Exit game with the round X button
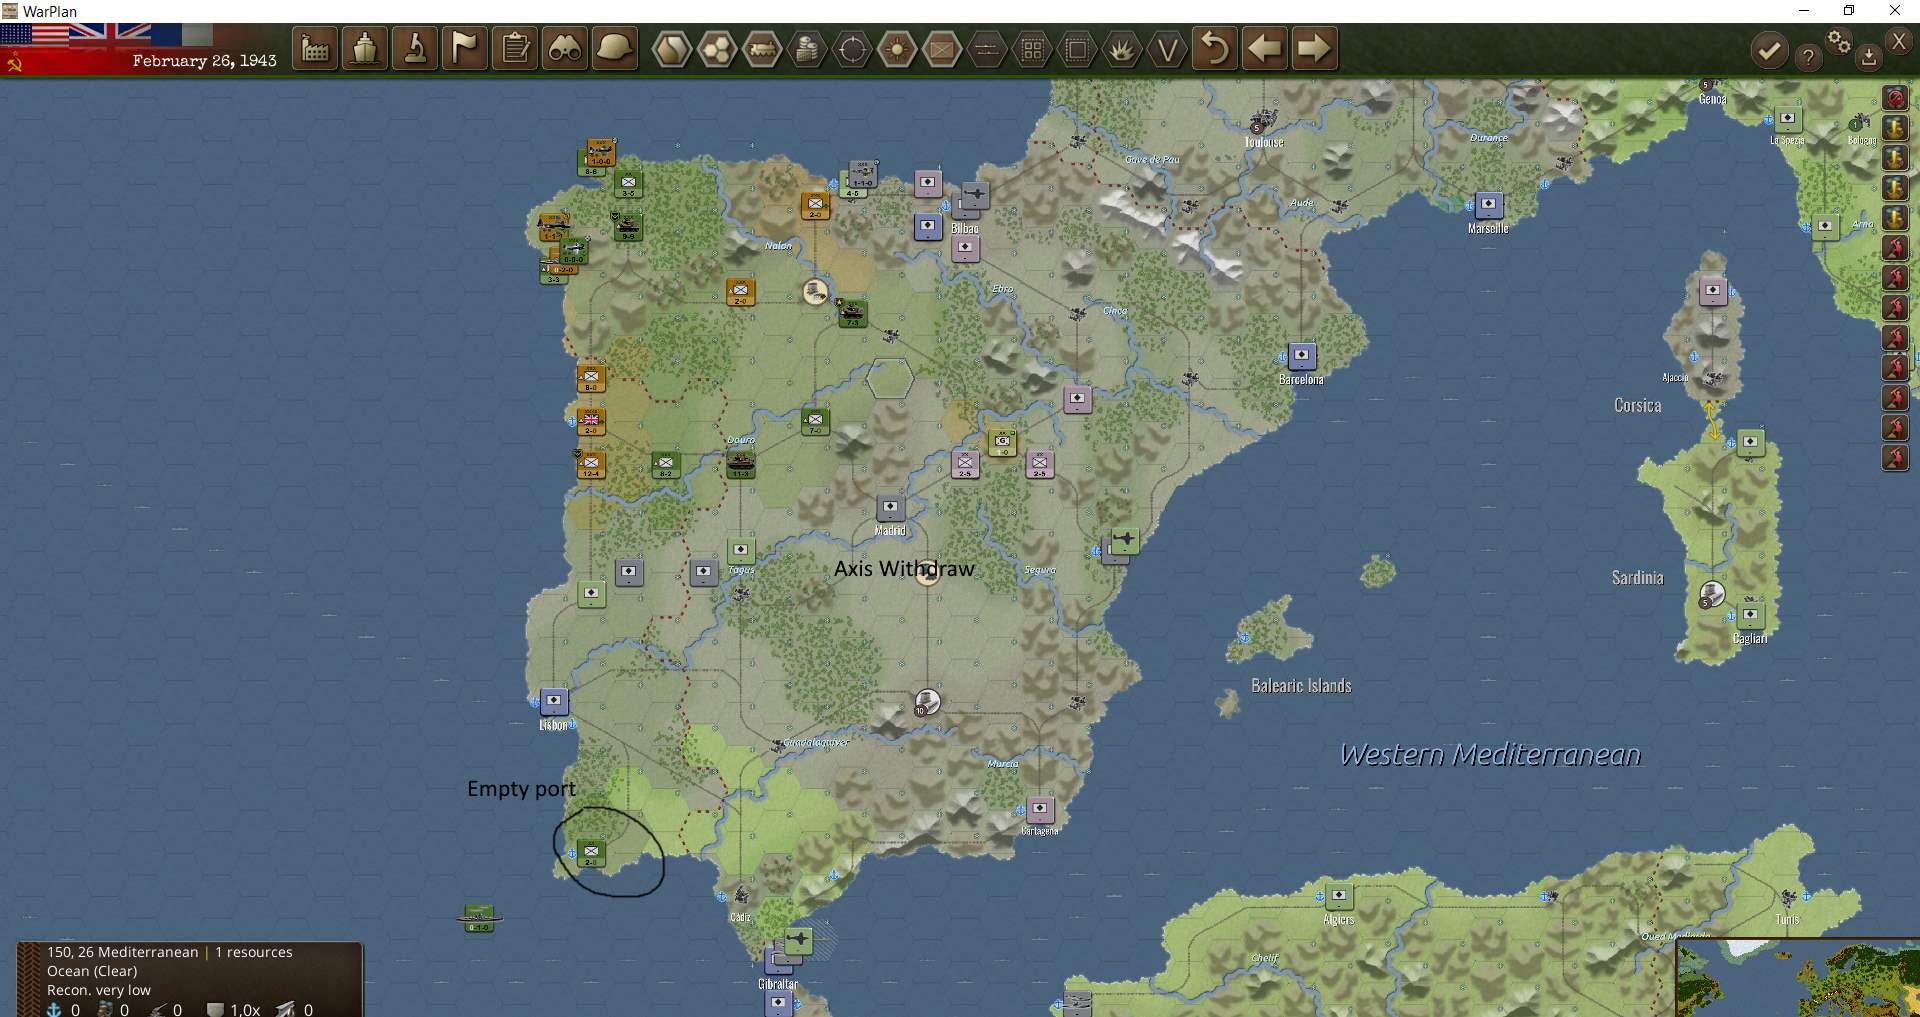Image resolution: width=1920 pixels, height=1017 pixels. click(x=1898, y=41)
